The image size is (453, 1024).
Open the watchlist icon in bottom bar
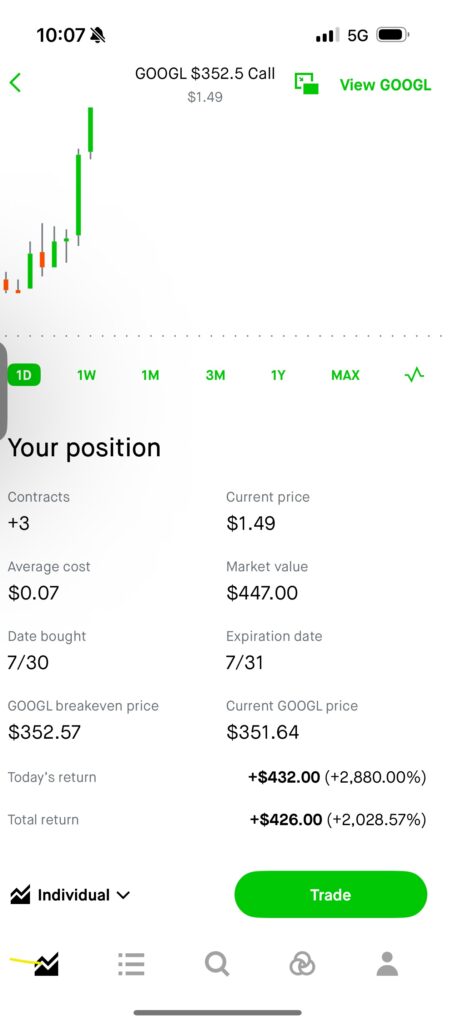tap(131, 963)
